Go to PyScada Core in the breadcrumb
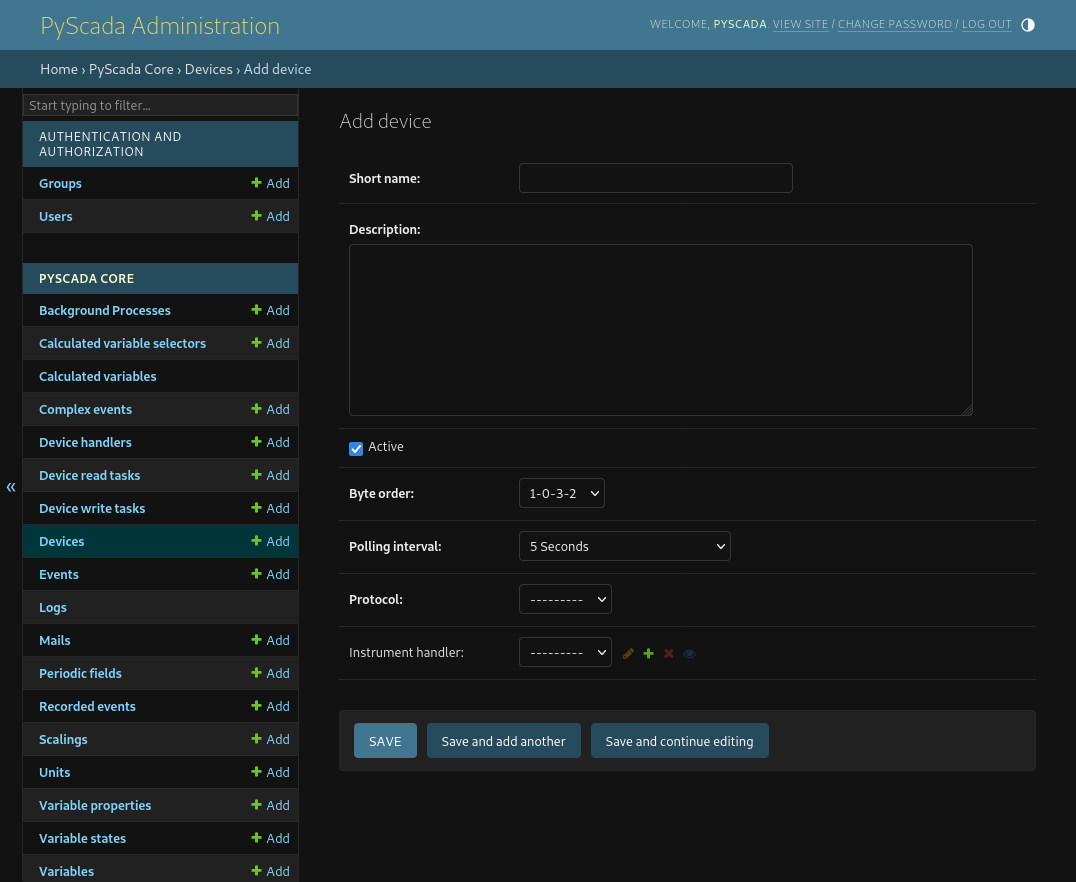The image size is (1076, 882). tap(131, 69)
